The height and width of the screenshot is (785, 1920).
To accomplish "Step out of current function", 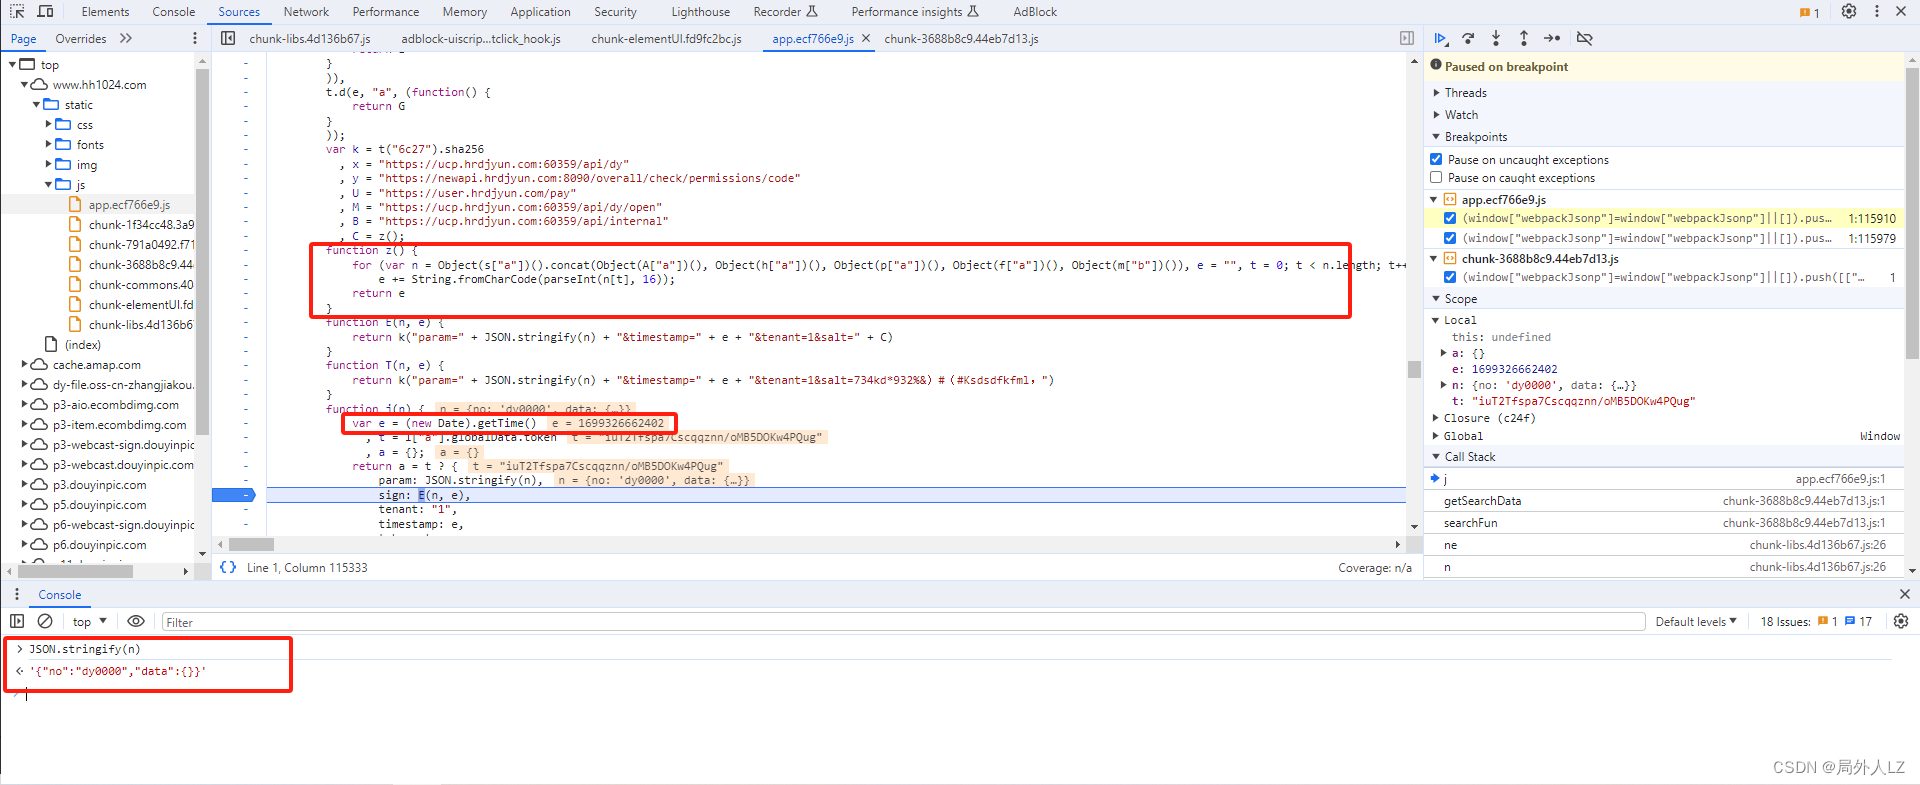I will [1524, 38].
